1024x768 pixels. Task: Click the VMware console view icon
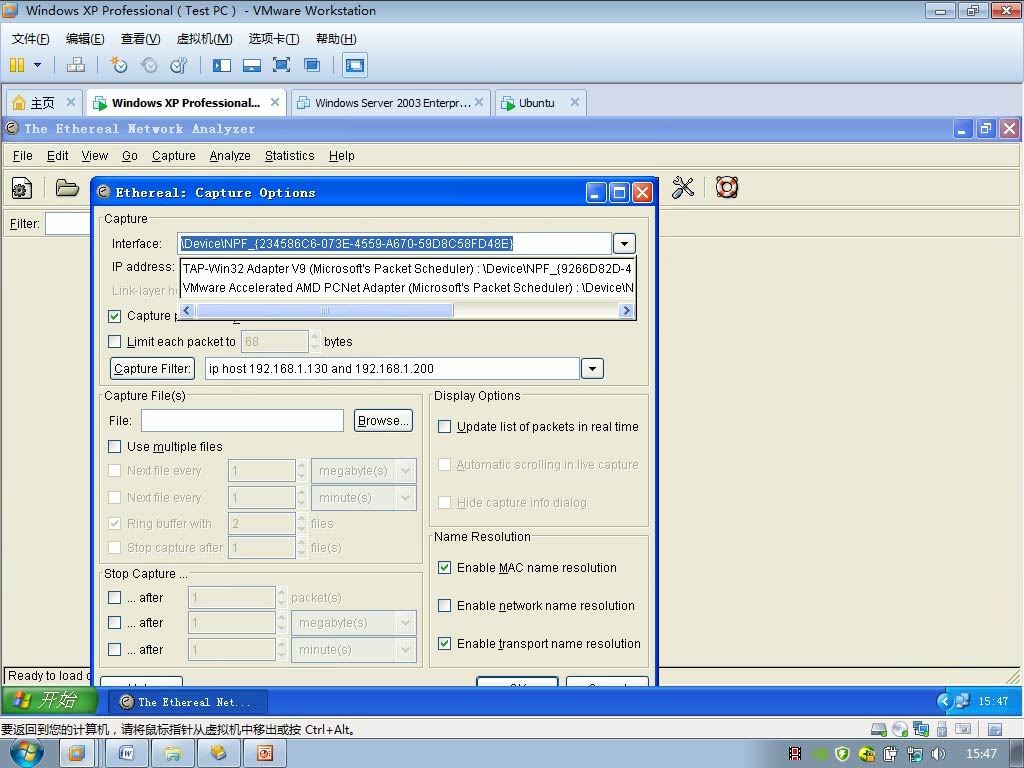(x=355, y=65)
